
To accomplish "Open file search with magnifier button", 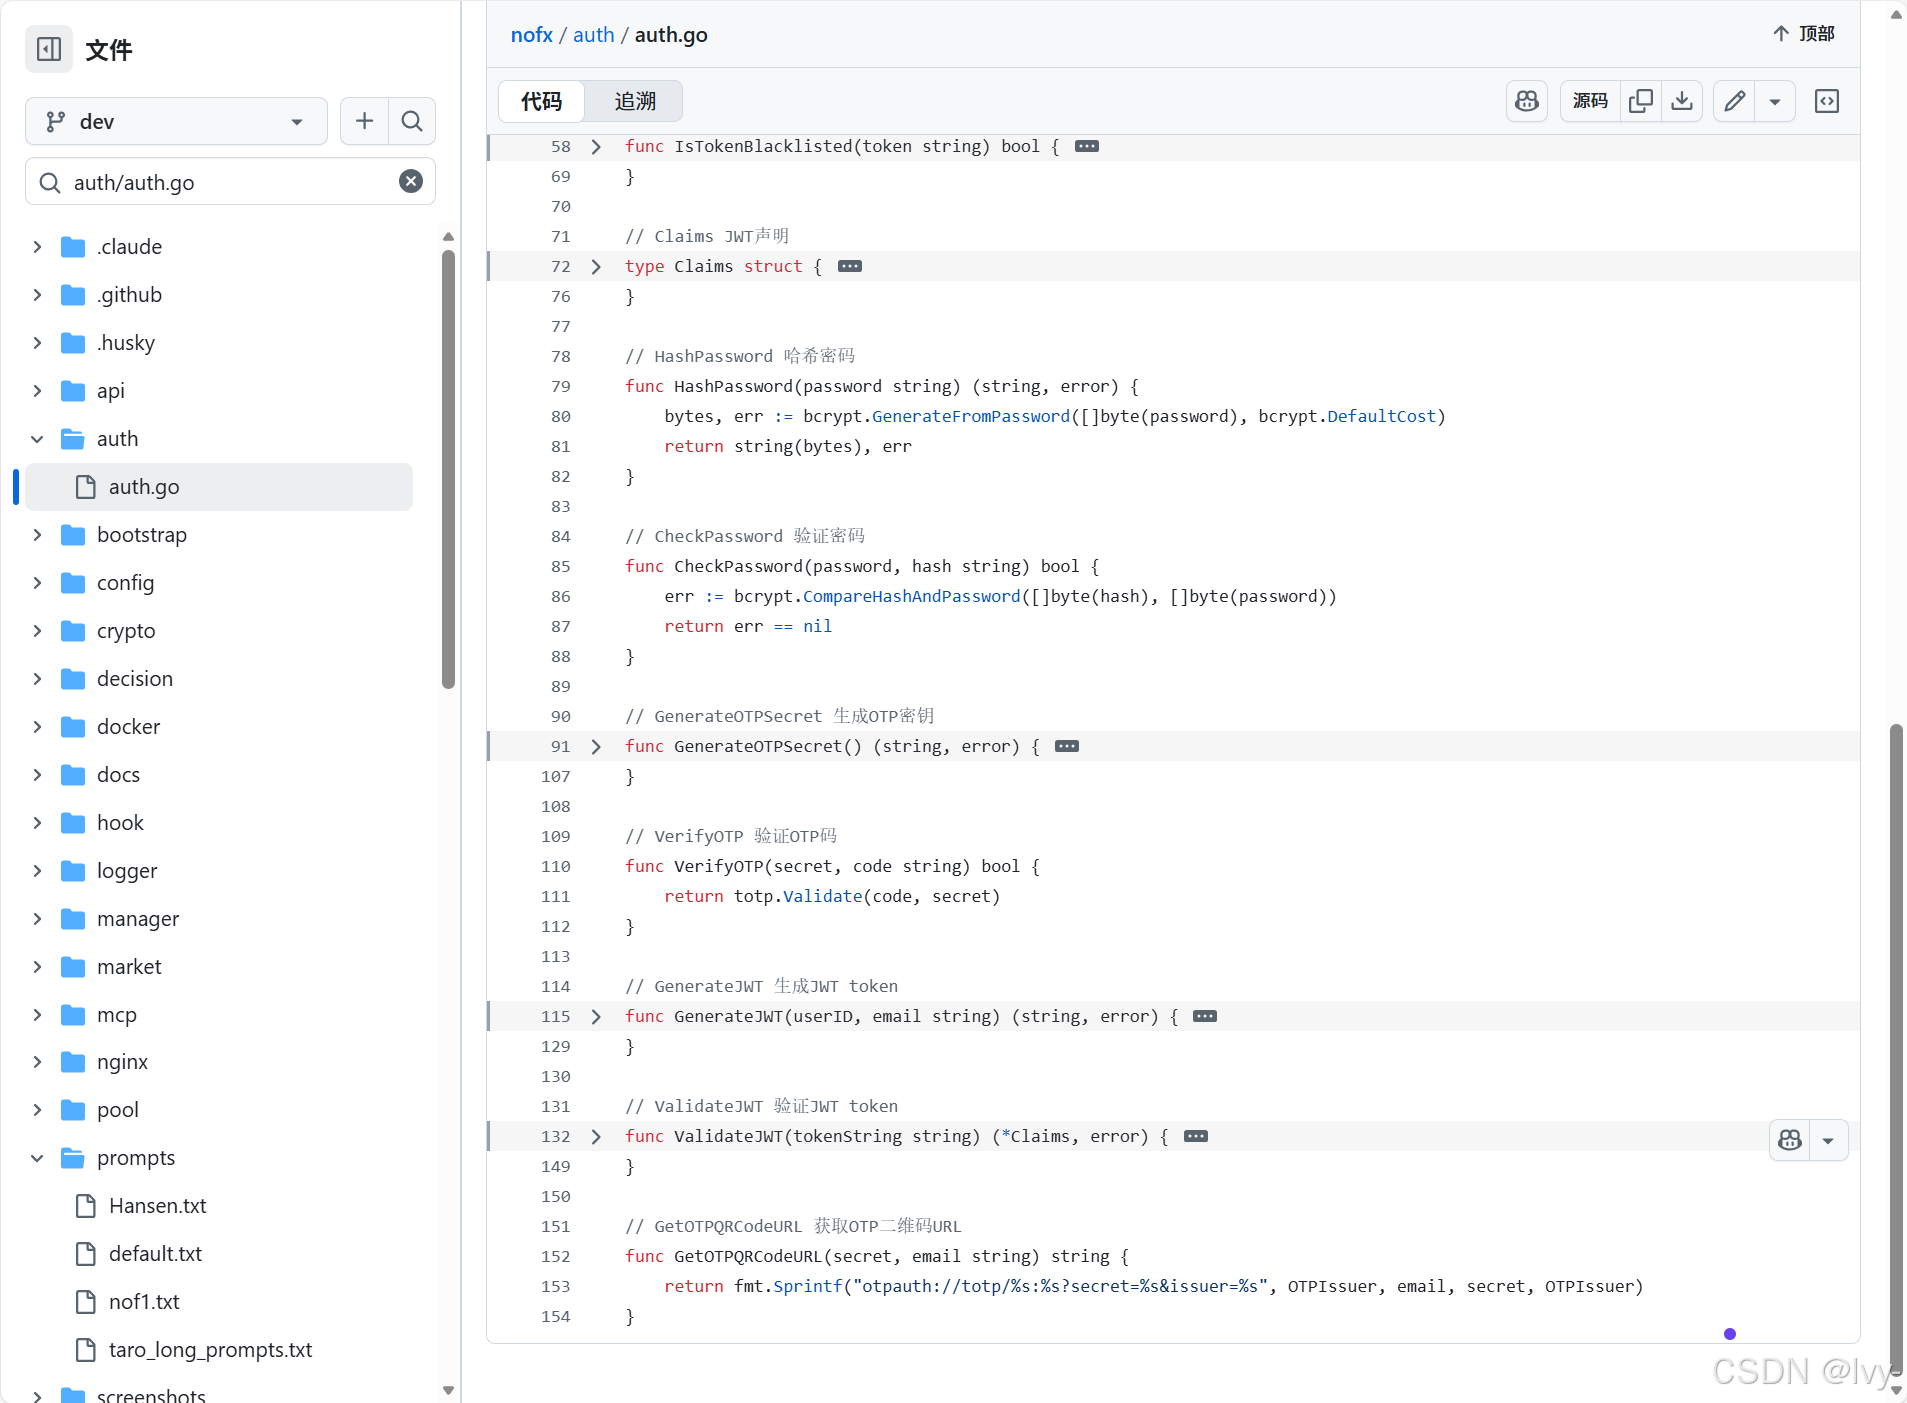I will [x=411, y=121].
